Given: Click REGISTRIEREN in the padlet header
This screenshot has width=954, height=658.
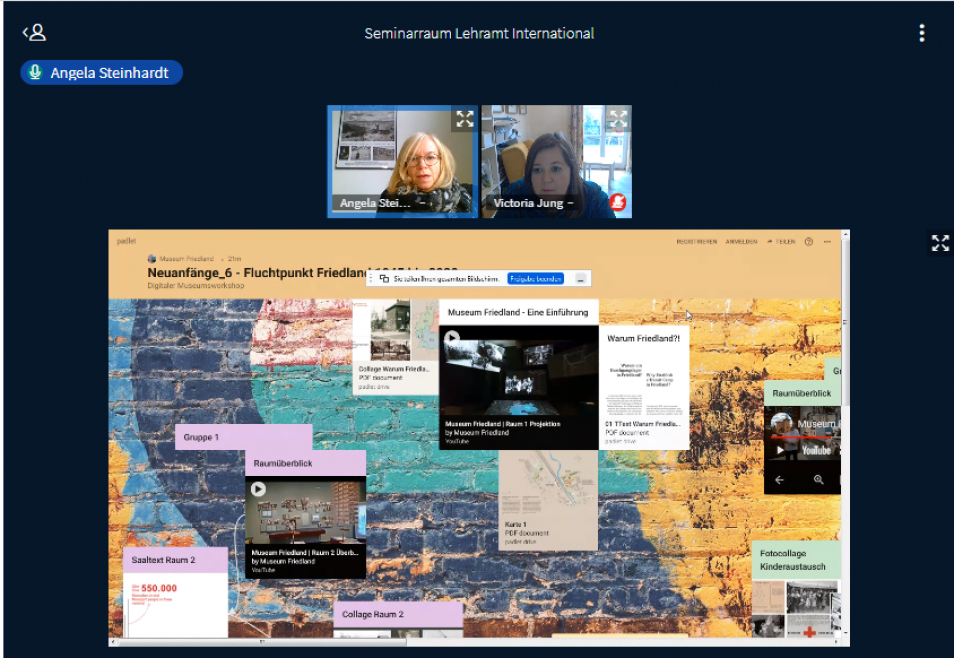Looking at the screenshot, I should coord(697,242).
